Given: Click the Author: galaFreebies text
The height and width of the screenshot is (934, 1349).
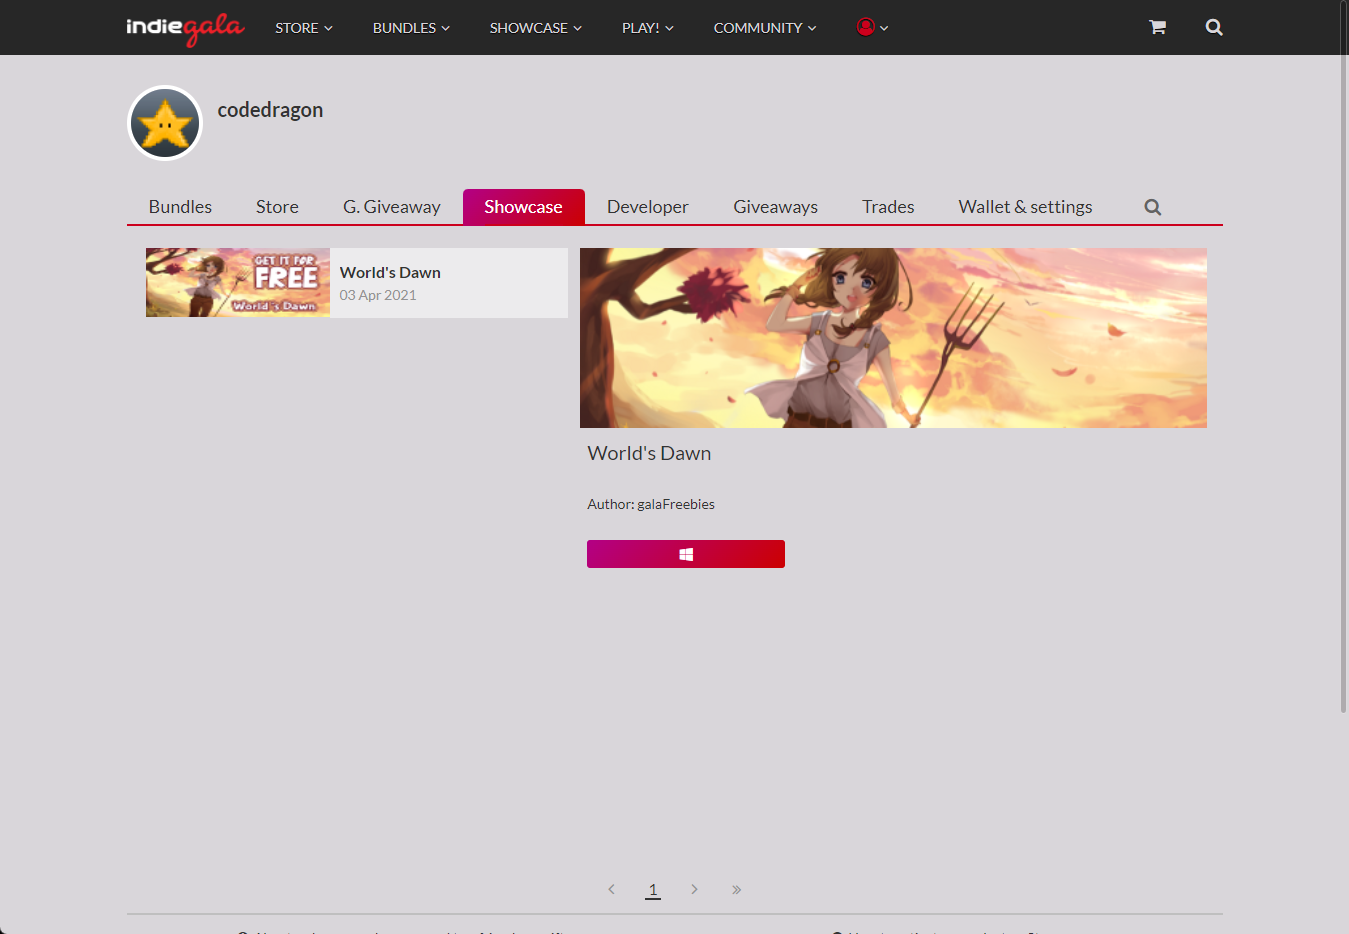Looking at the screenshot, I should pyautogui.click(x=651, y=504).
